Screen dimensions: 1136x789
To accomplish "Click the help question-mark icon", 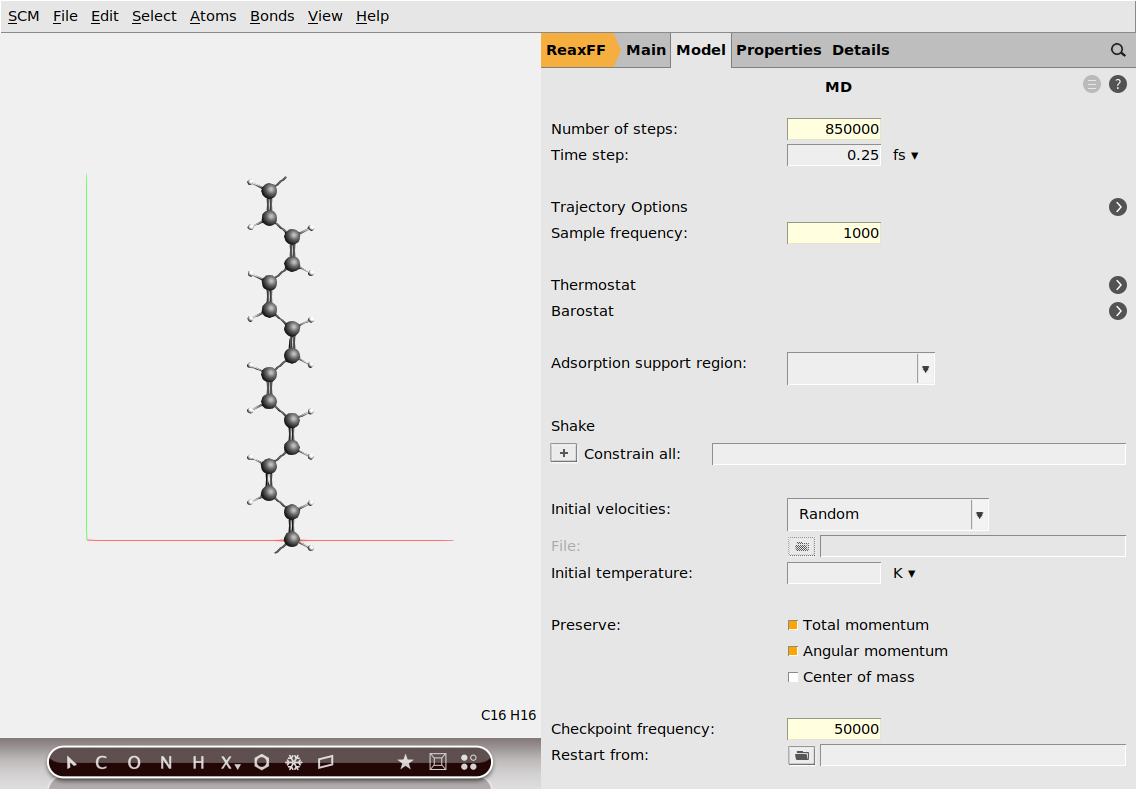I will click(x=1118, y=84).
